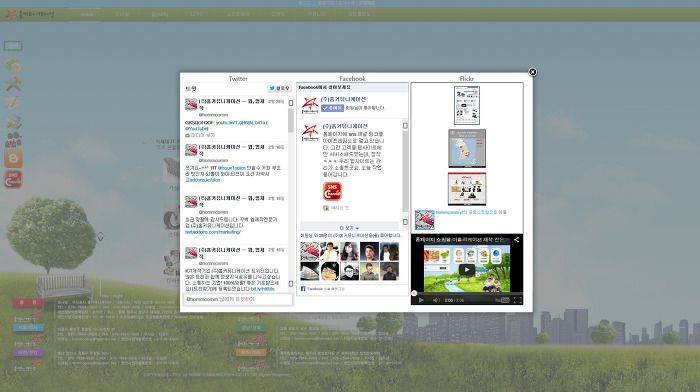Open the Flickr flyer document thumbnail
The image size is (700, 392).
point(467,105)
